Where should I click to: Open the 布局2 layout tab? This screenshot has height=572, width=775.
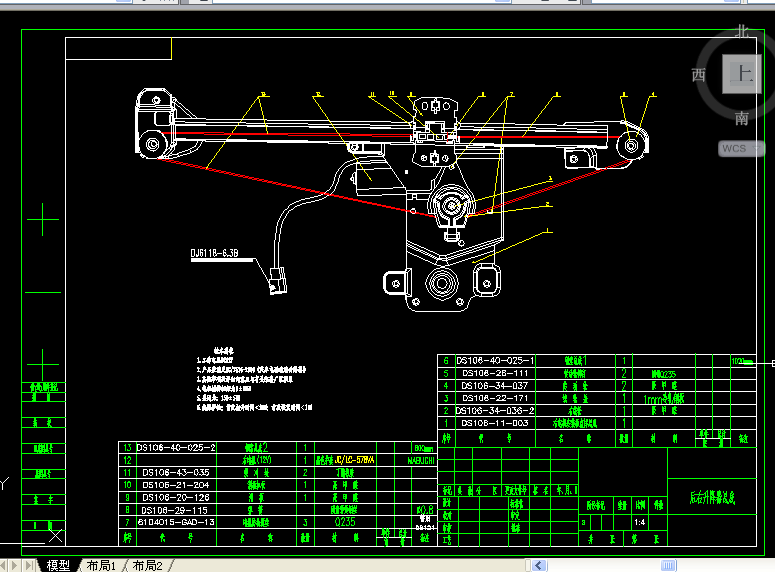tap(147, 565)
